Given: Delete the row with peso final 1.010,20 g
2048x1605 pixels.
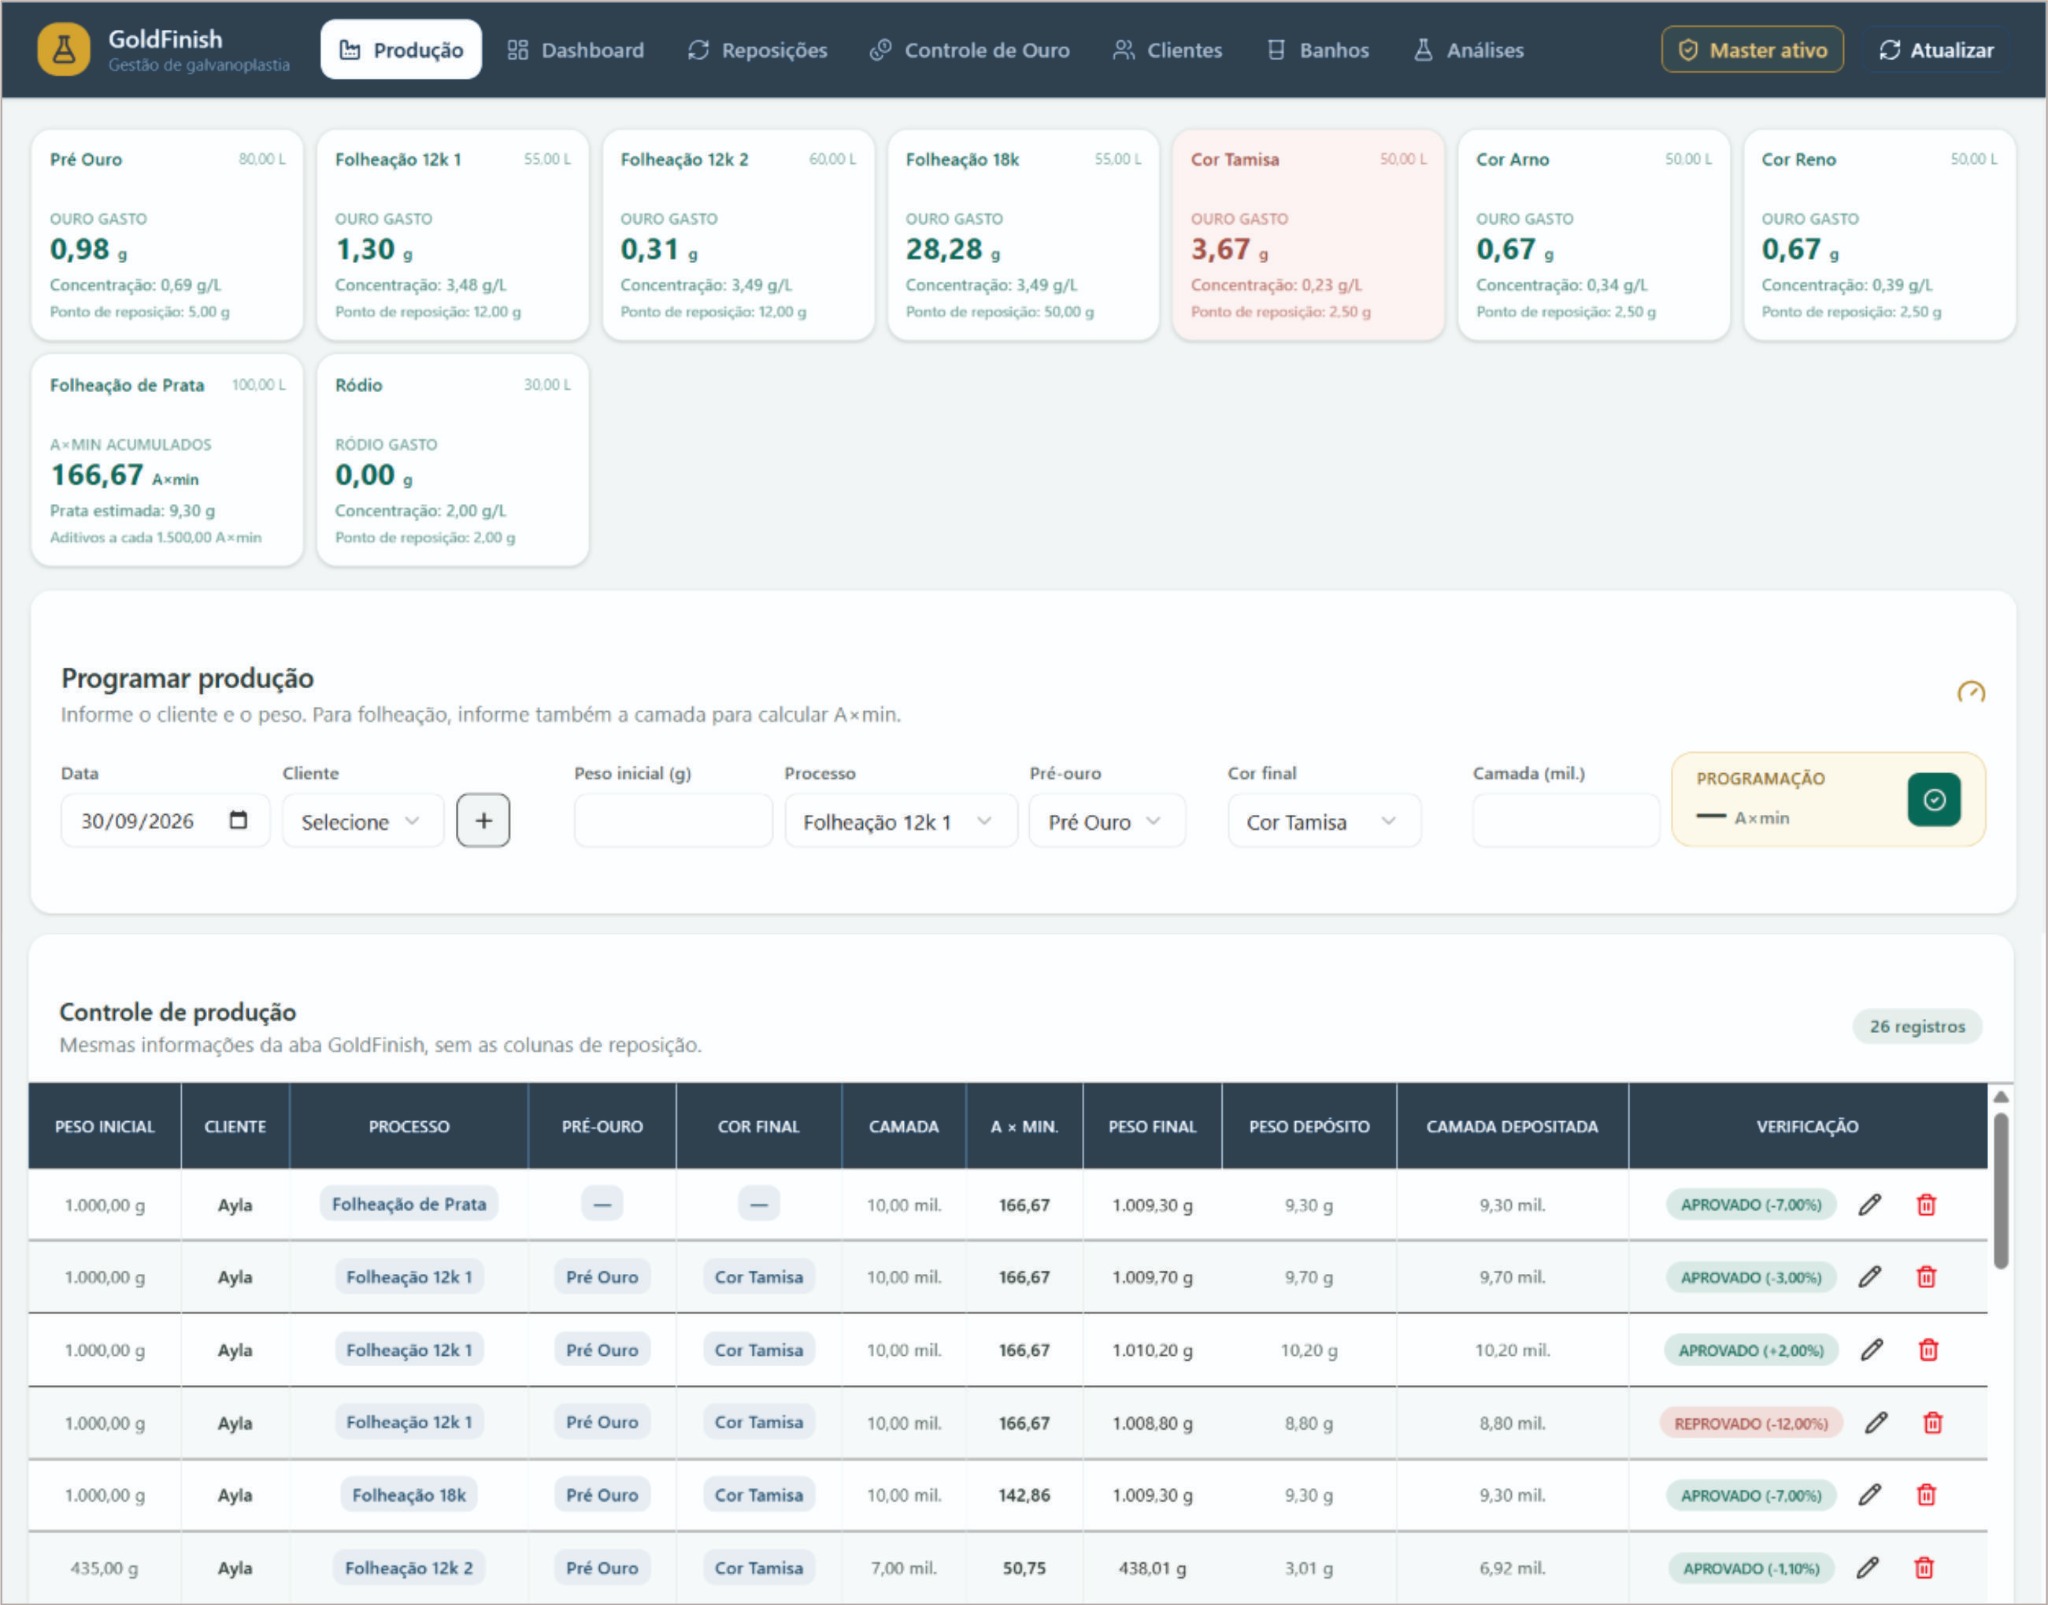Looking at the screenshot, I should click(1929, 1350).
